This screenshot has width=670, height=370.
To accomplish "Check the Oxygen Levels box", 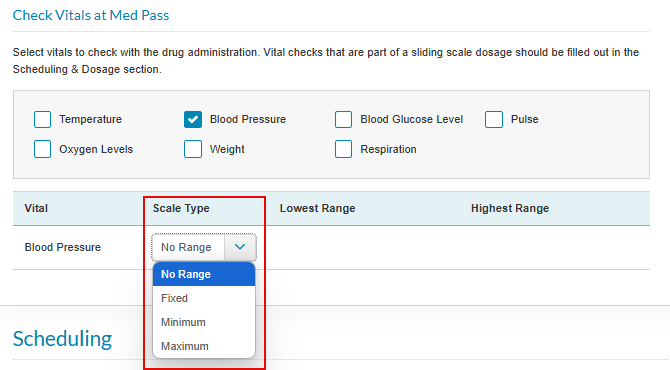I will 42,149.
